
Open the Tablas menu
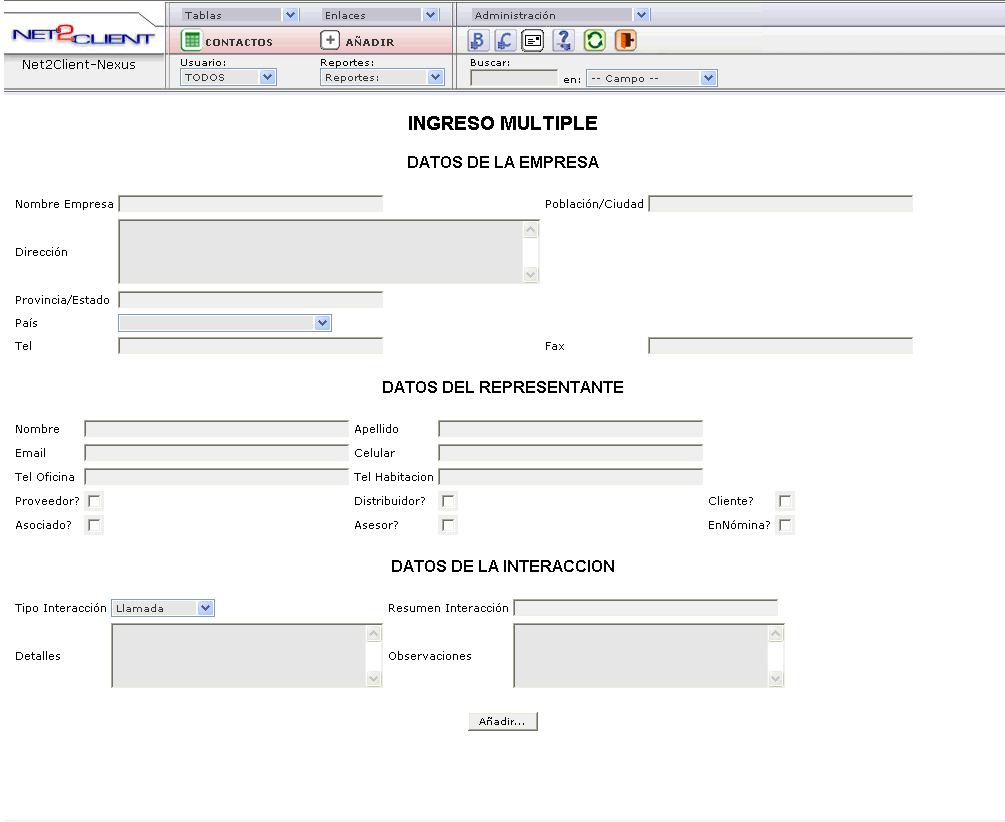coord(241,15)
